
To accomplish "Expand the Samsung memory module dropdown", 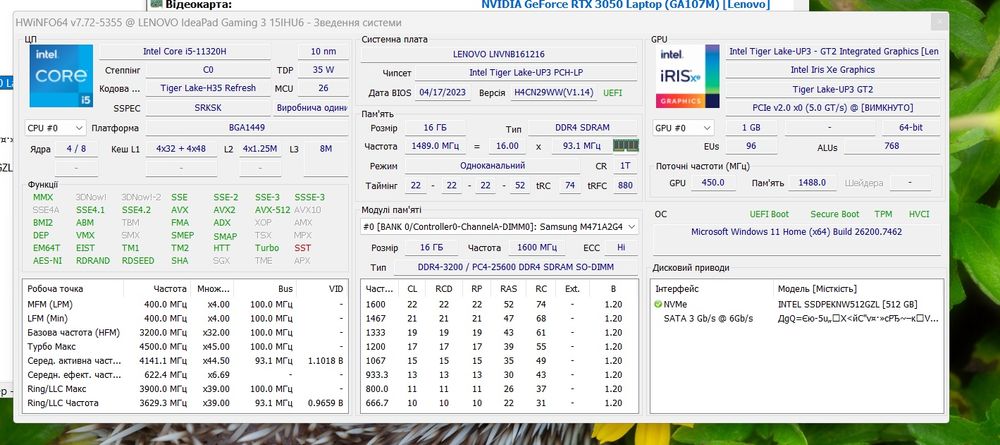I will coord(499,227).
